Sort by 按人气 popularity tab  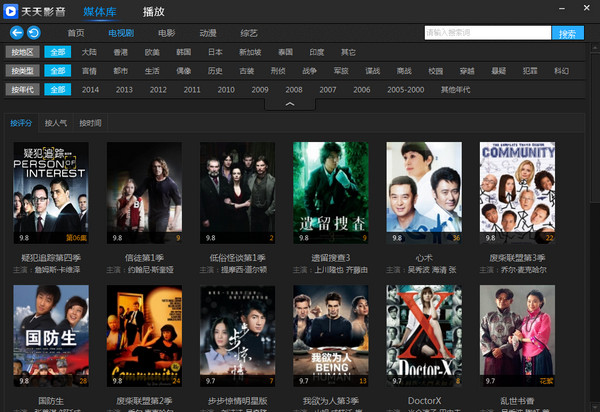[x=56, y=123]
